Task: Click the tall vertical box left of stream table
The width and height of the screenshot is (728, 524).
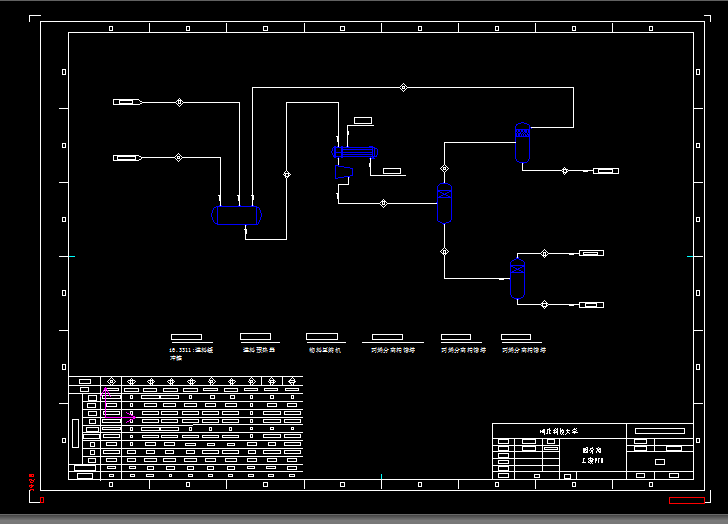Action: (76, 433)
